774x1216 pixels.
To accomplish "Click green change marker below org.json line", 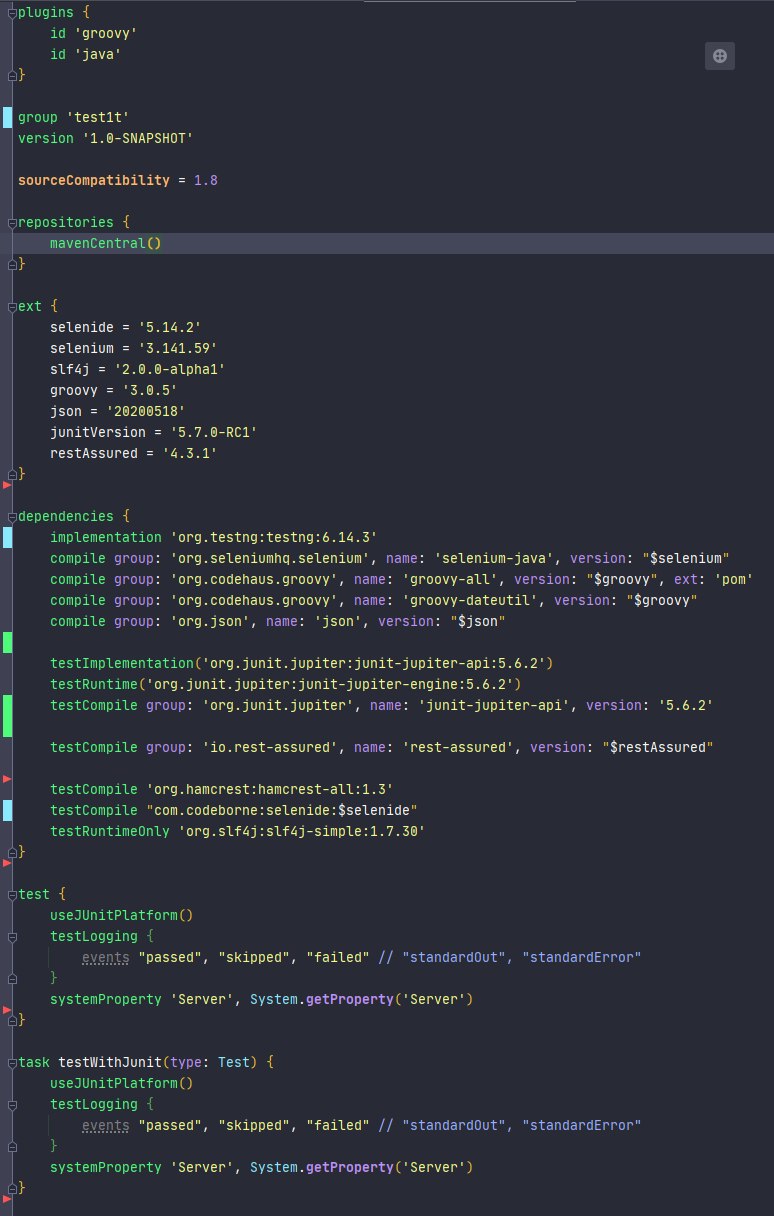I will click(8, 642).
